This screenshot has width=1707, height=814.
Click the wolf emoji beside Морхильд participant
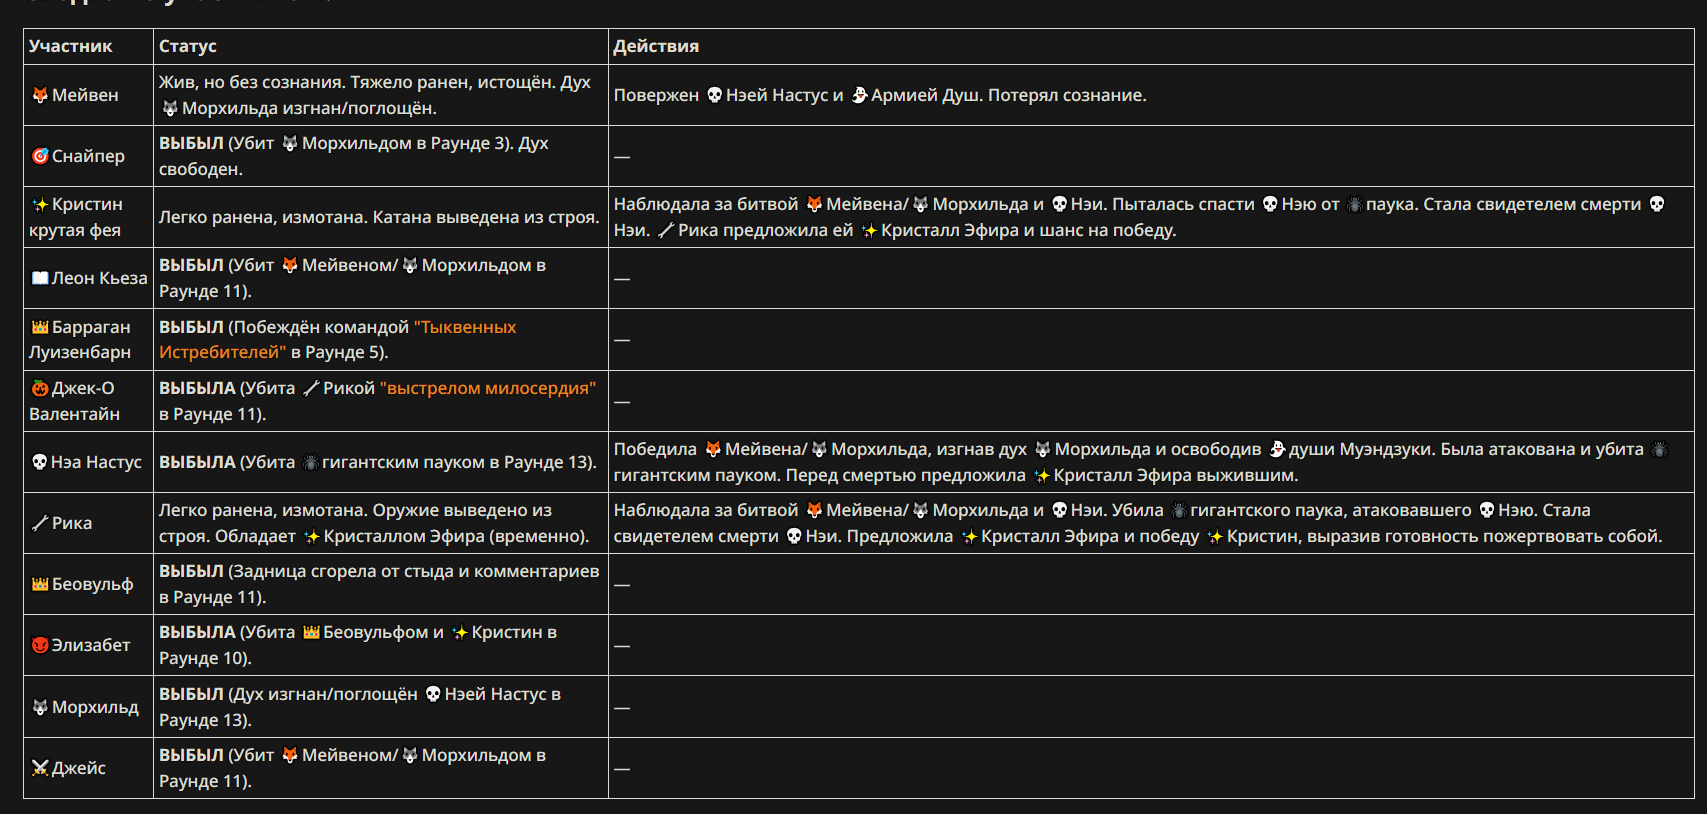pos(40,707)
